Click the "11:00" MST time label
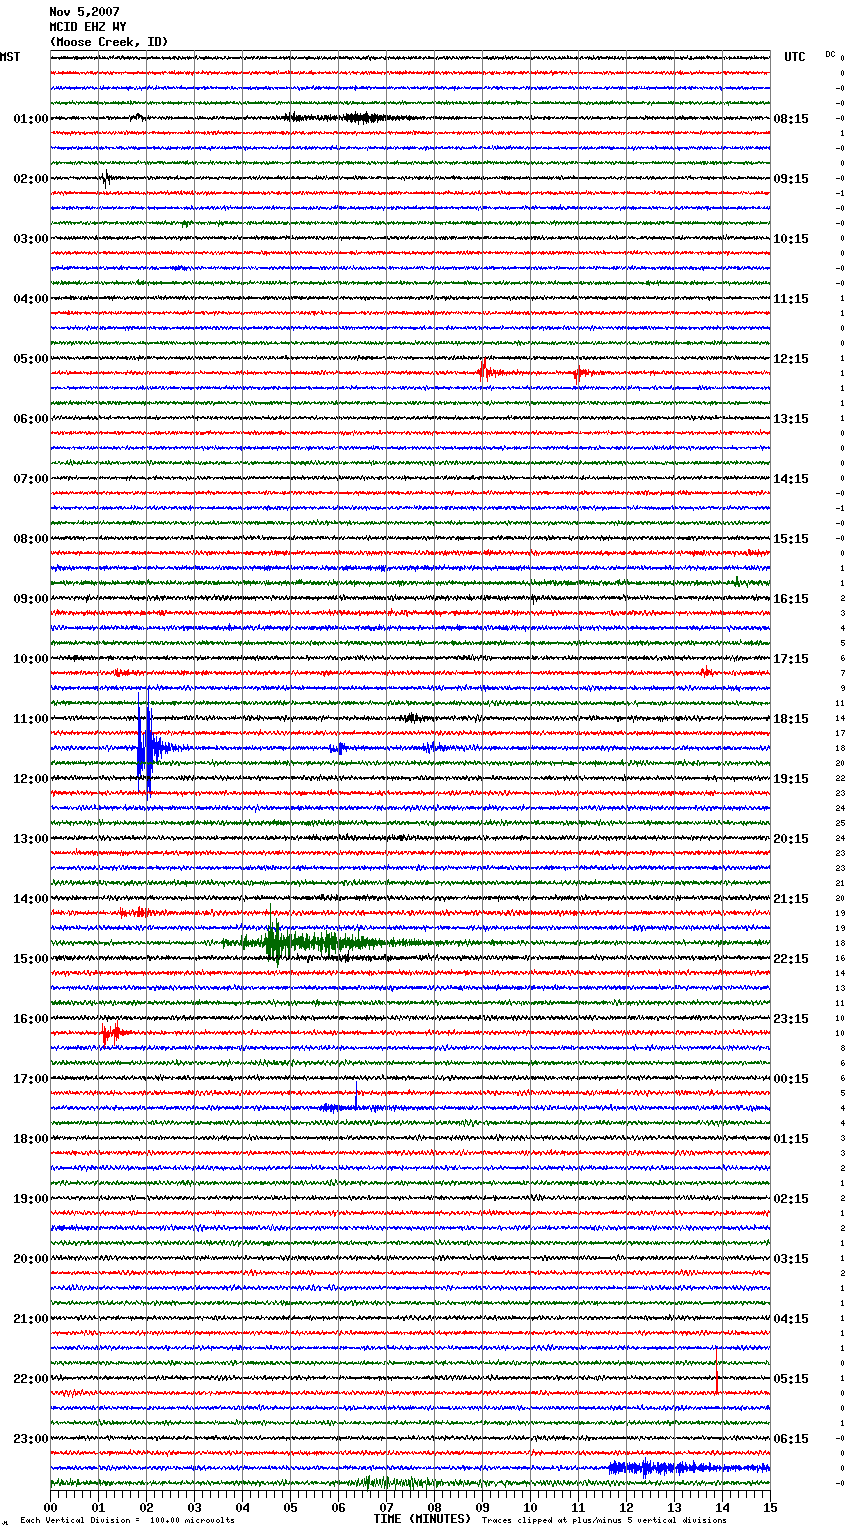Screen dimensions: 850x1534 (x=31, y=719)
